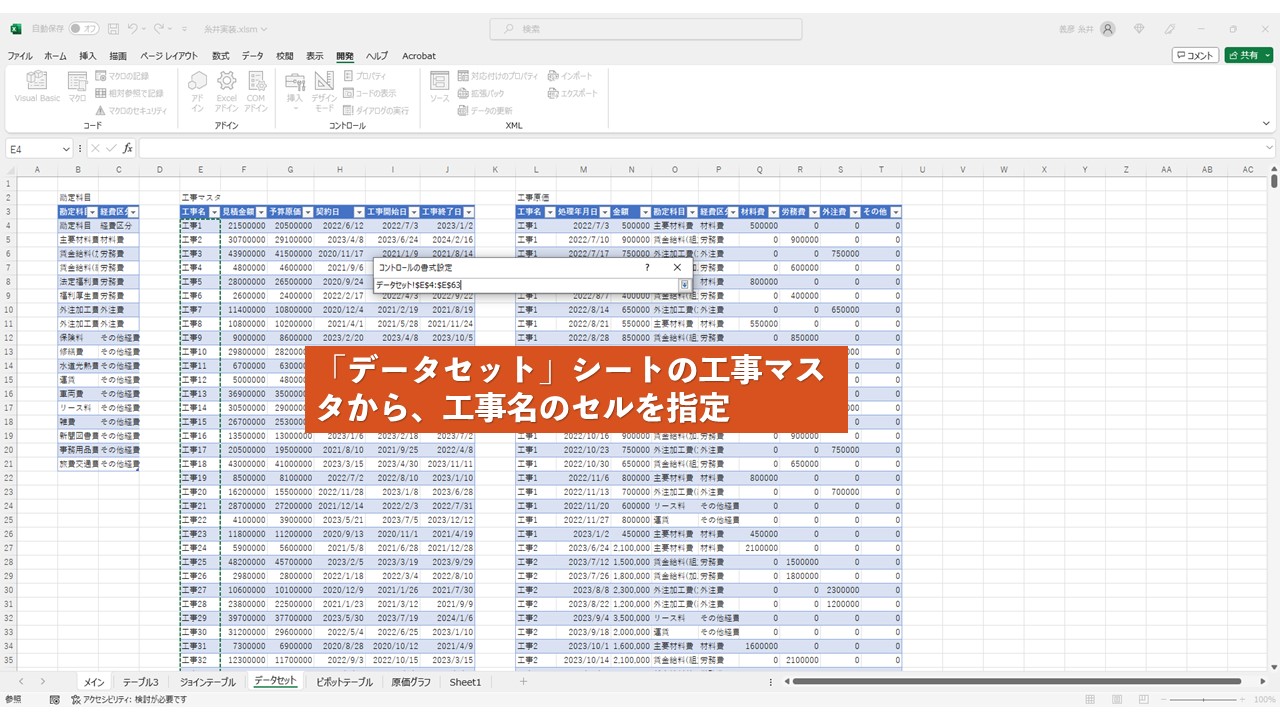
Task: Click the expand dialog button beside the range
Action: (685, 285)
